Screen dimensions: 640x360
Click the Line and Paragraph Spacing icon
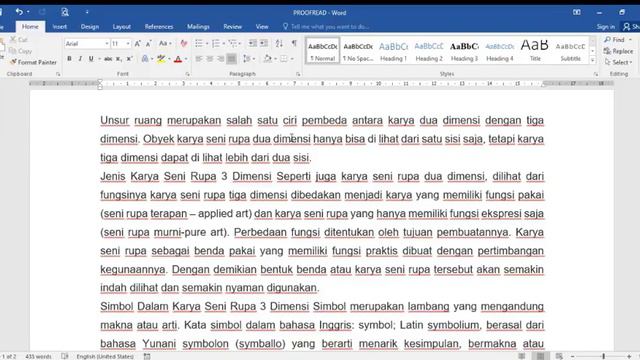pyautogui.click(x=246, y=59)
